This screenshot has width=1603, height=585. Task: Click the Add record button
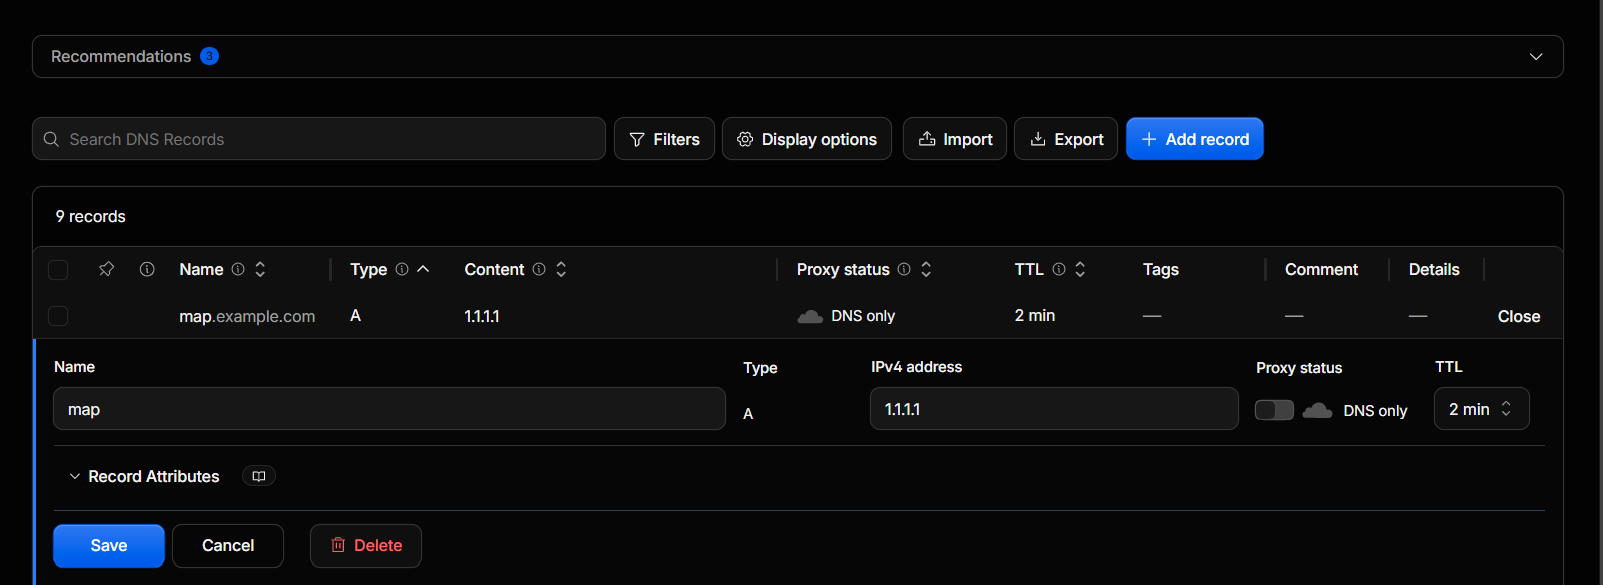pos(1195,139)
